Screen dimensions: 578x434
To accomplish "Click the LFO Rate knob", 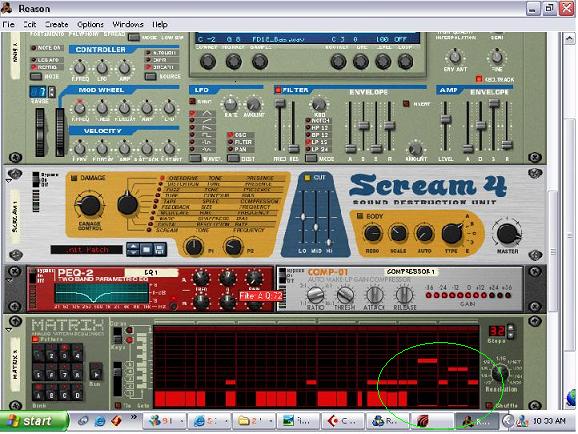I will (x=230, y=104).
